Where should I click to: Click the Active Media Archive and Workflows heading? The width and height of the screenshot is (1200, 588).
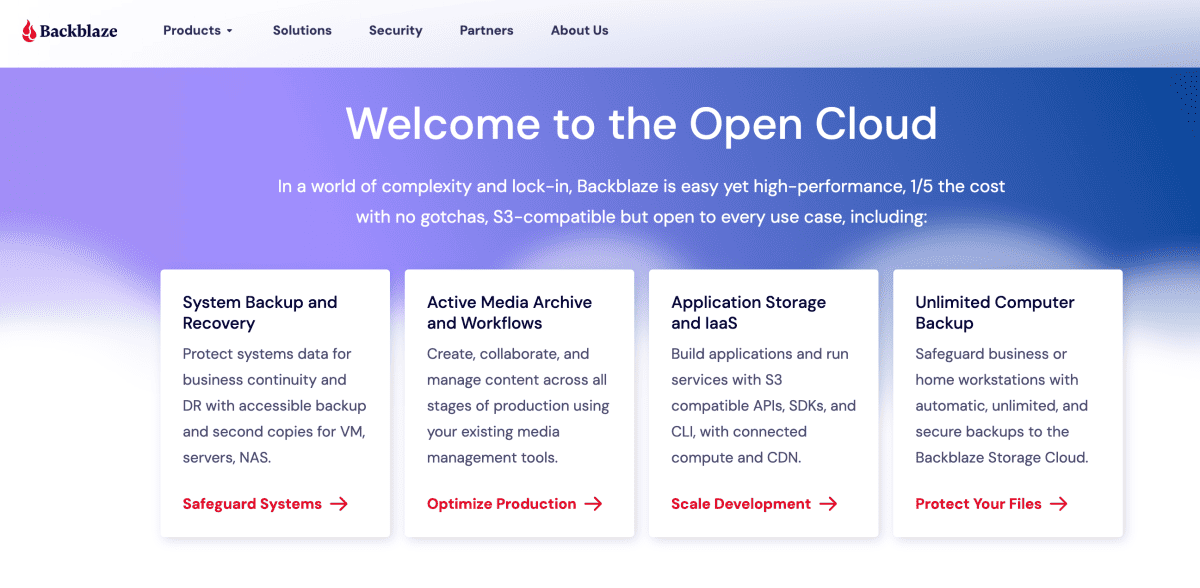click(x=509, y=312)
